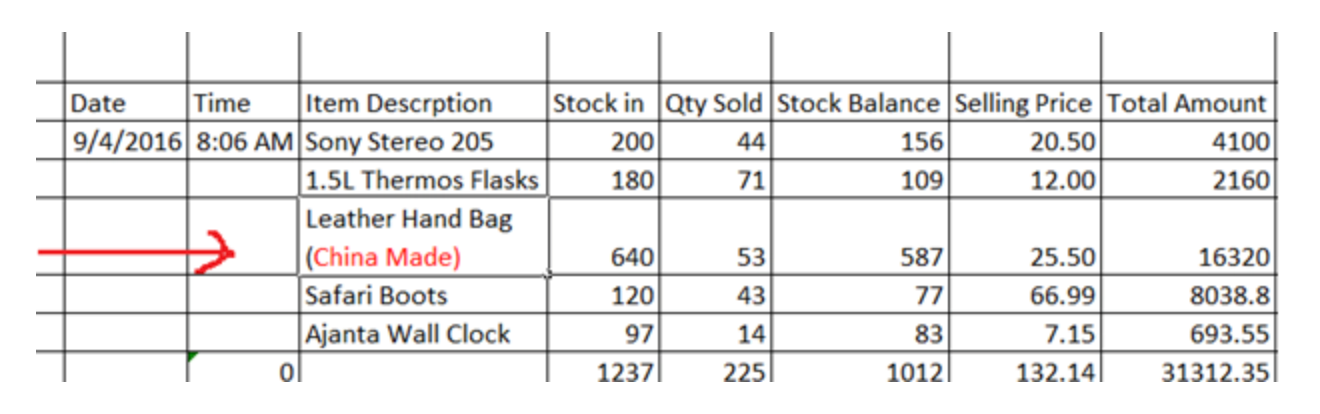The width and height of the screenshot is (1320, 414).
Task: Select the Total Amount header cell
Action: tap(1188, 103)
